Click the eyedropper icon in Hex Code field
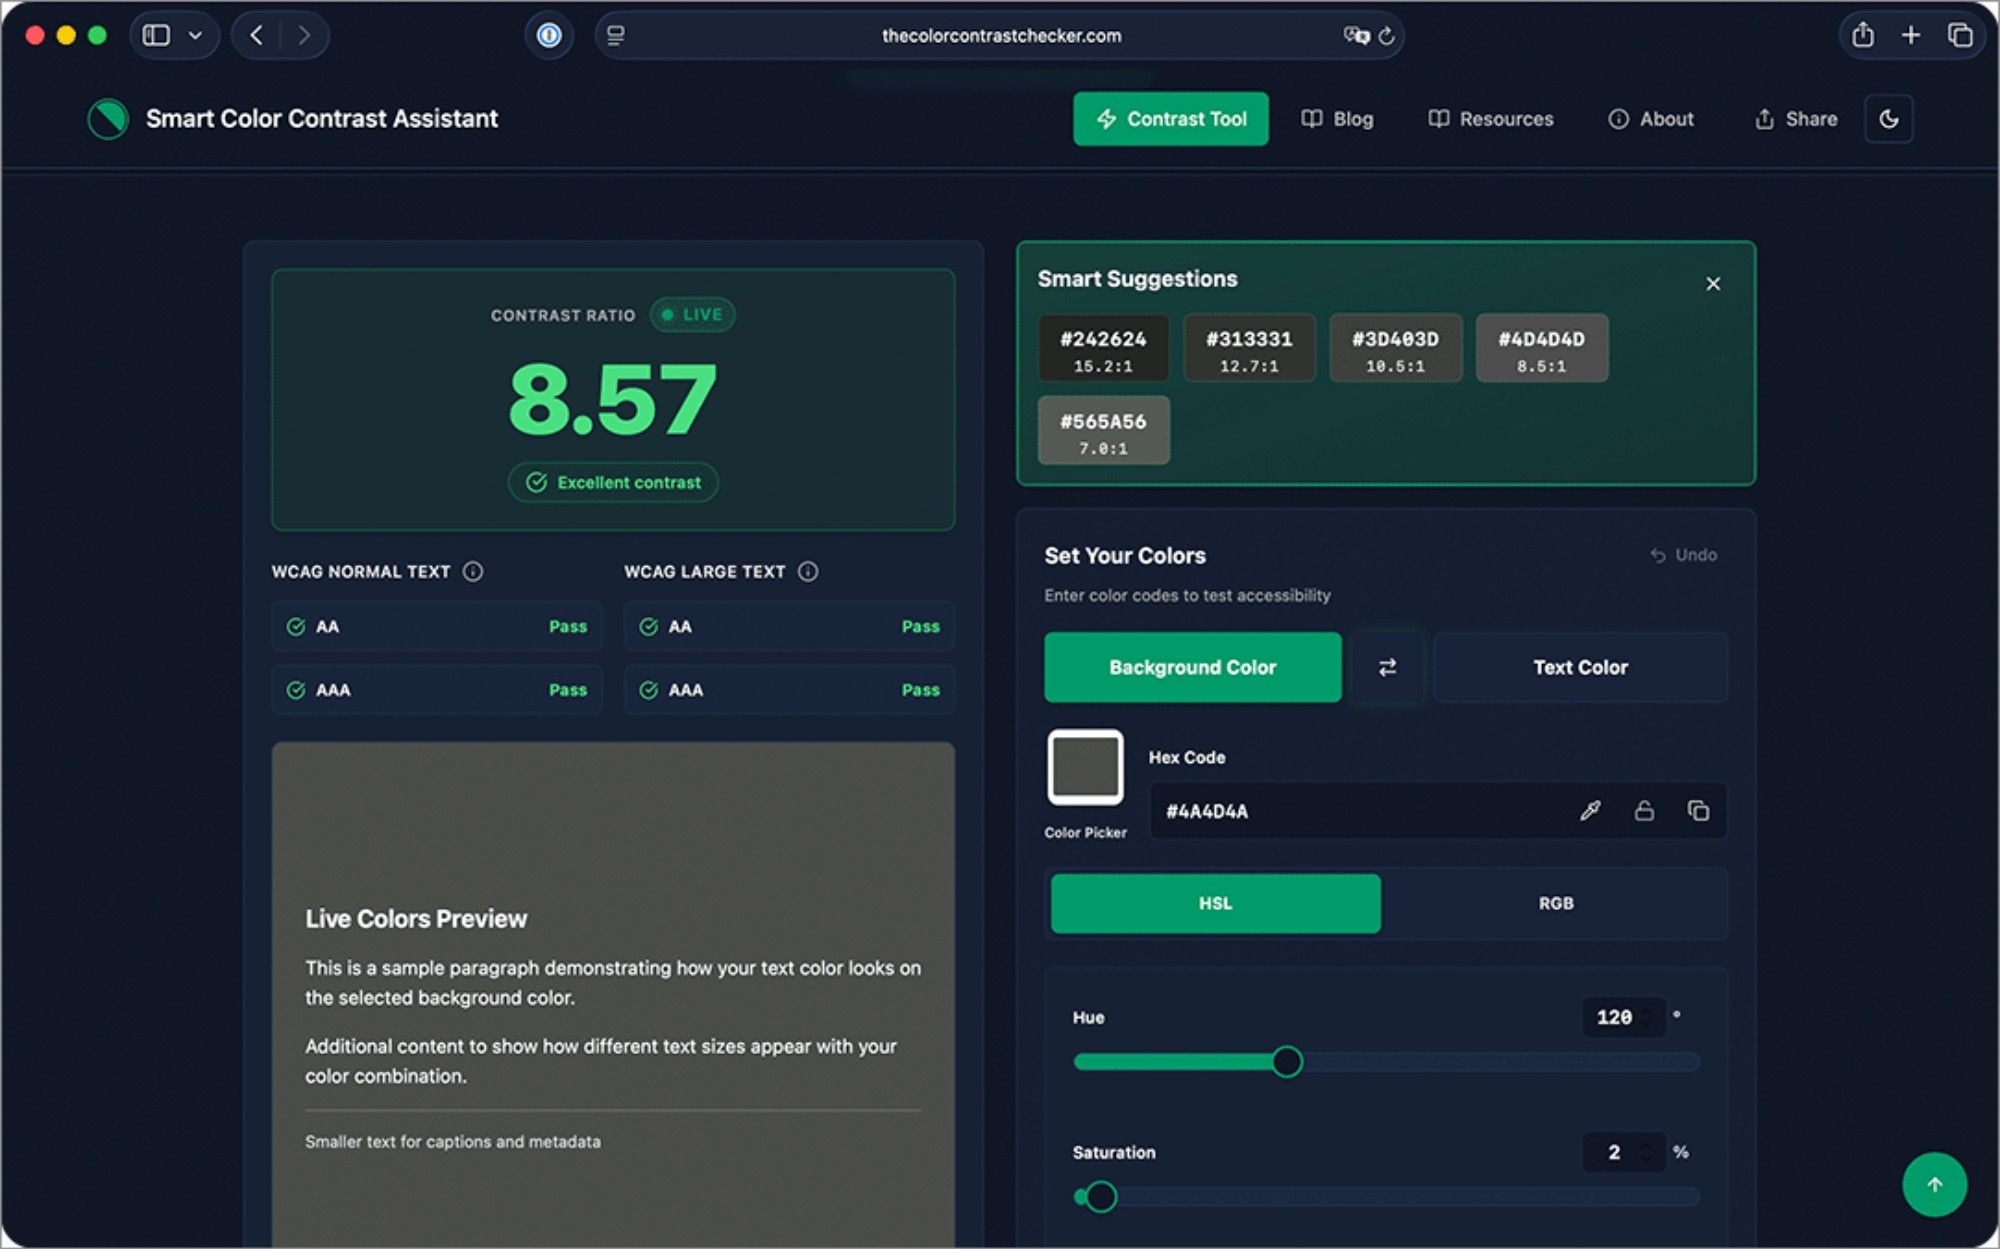This screenshot has height=1249, width=2000. click(x=1590, y=811)
